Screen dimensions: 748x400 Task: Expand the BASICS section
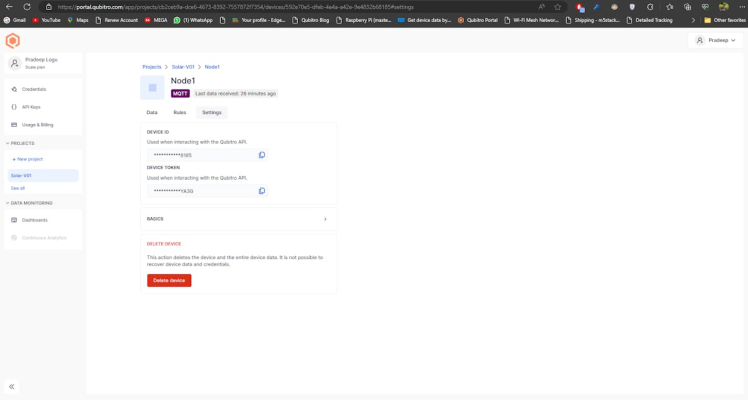click(239, 219)
